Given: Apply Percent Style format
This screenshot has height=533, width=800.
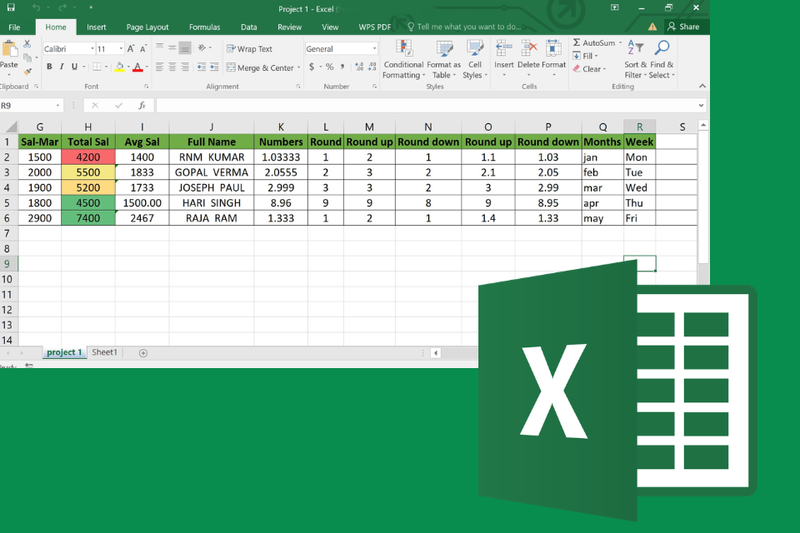Looking at the screenshot, I should (330, 67).
